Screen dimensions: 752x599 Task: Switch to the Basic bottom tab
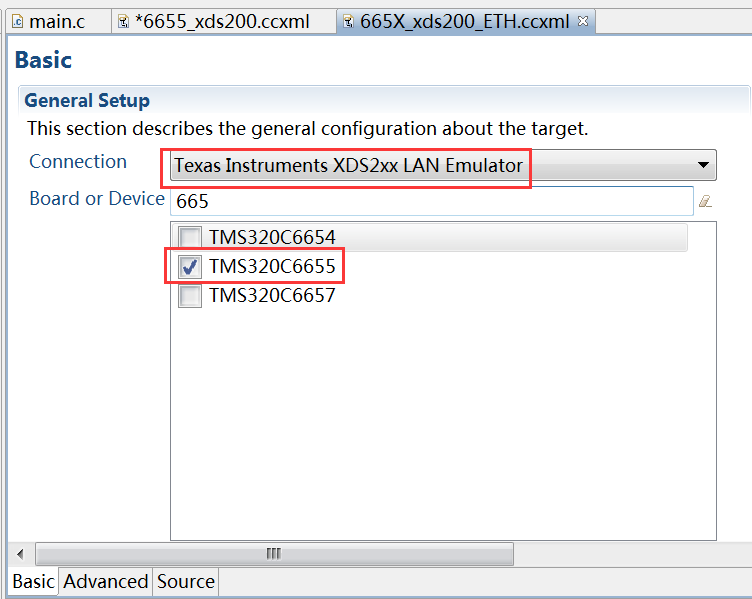(x=33, y=582)
